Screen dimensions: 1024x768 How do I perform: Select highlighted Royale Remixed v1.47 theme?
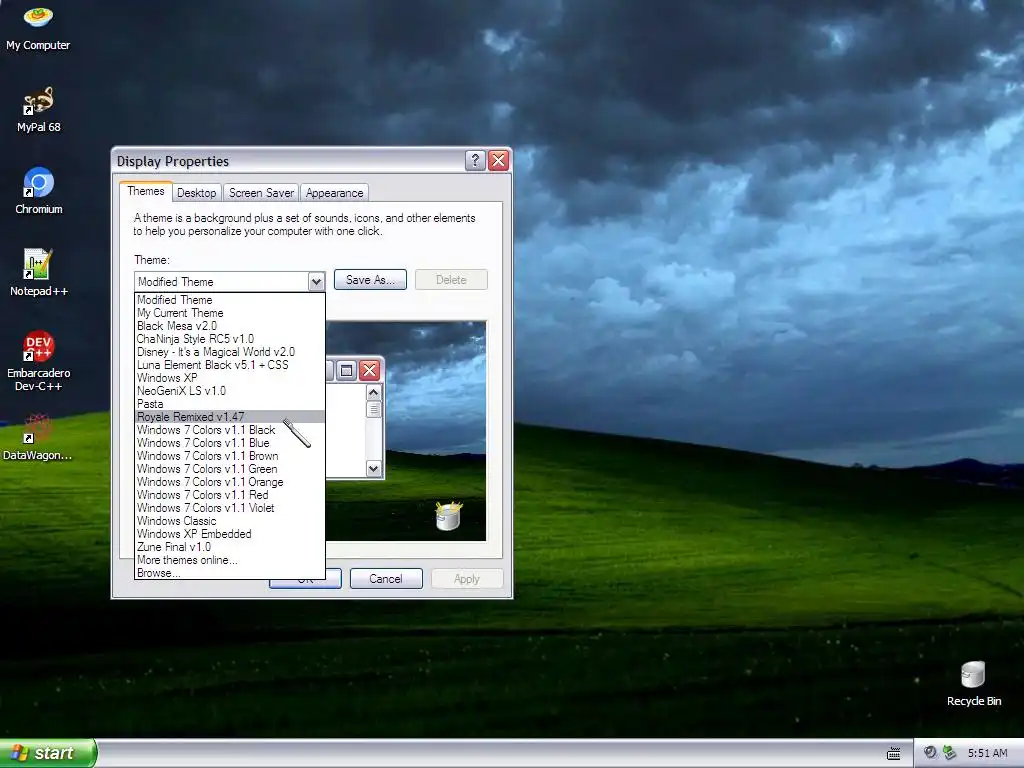[230, 417]
